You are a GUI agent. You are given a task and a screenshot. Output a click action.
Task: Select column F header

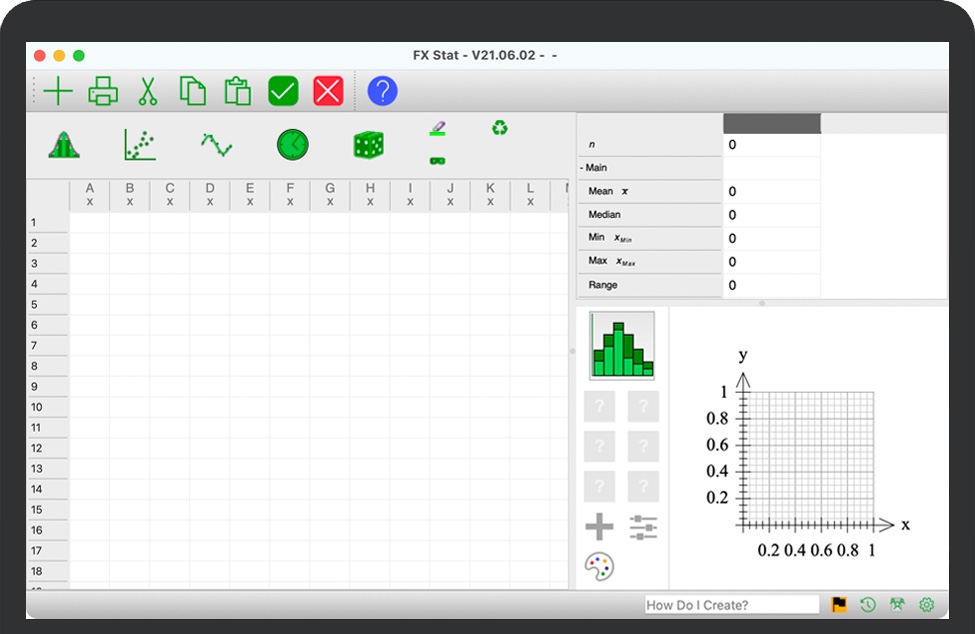click(290, 195)
